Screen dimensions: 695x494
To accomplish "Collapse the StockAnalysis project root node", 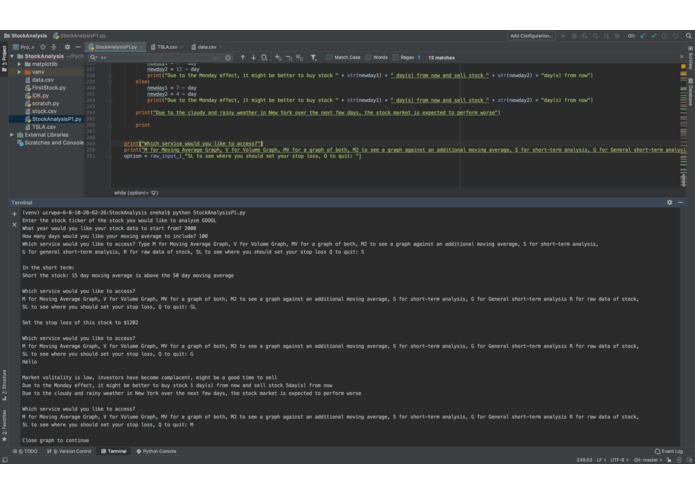I will click(x=12, y=56).
